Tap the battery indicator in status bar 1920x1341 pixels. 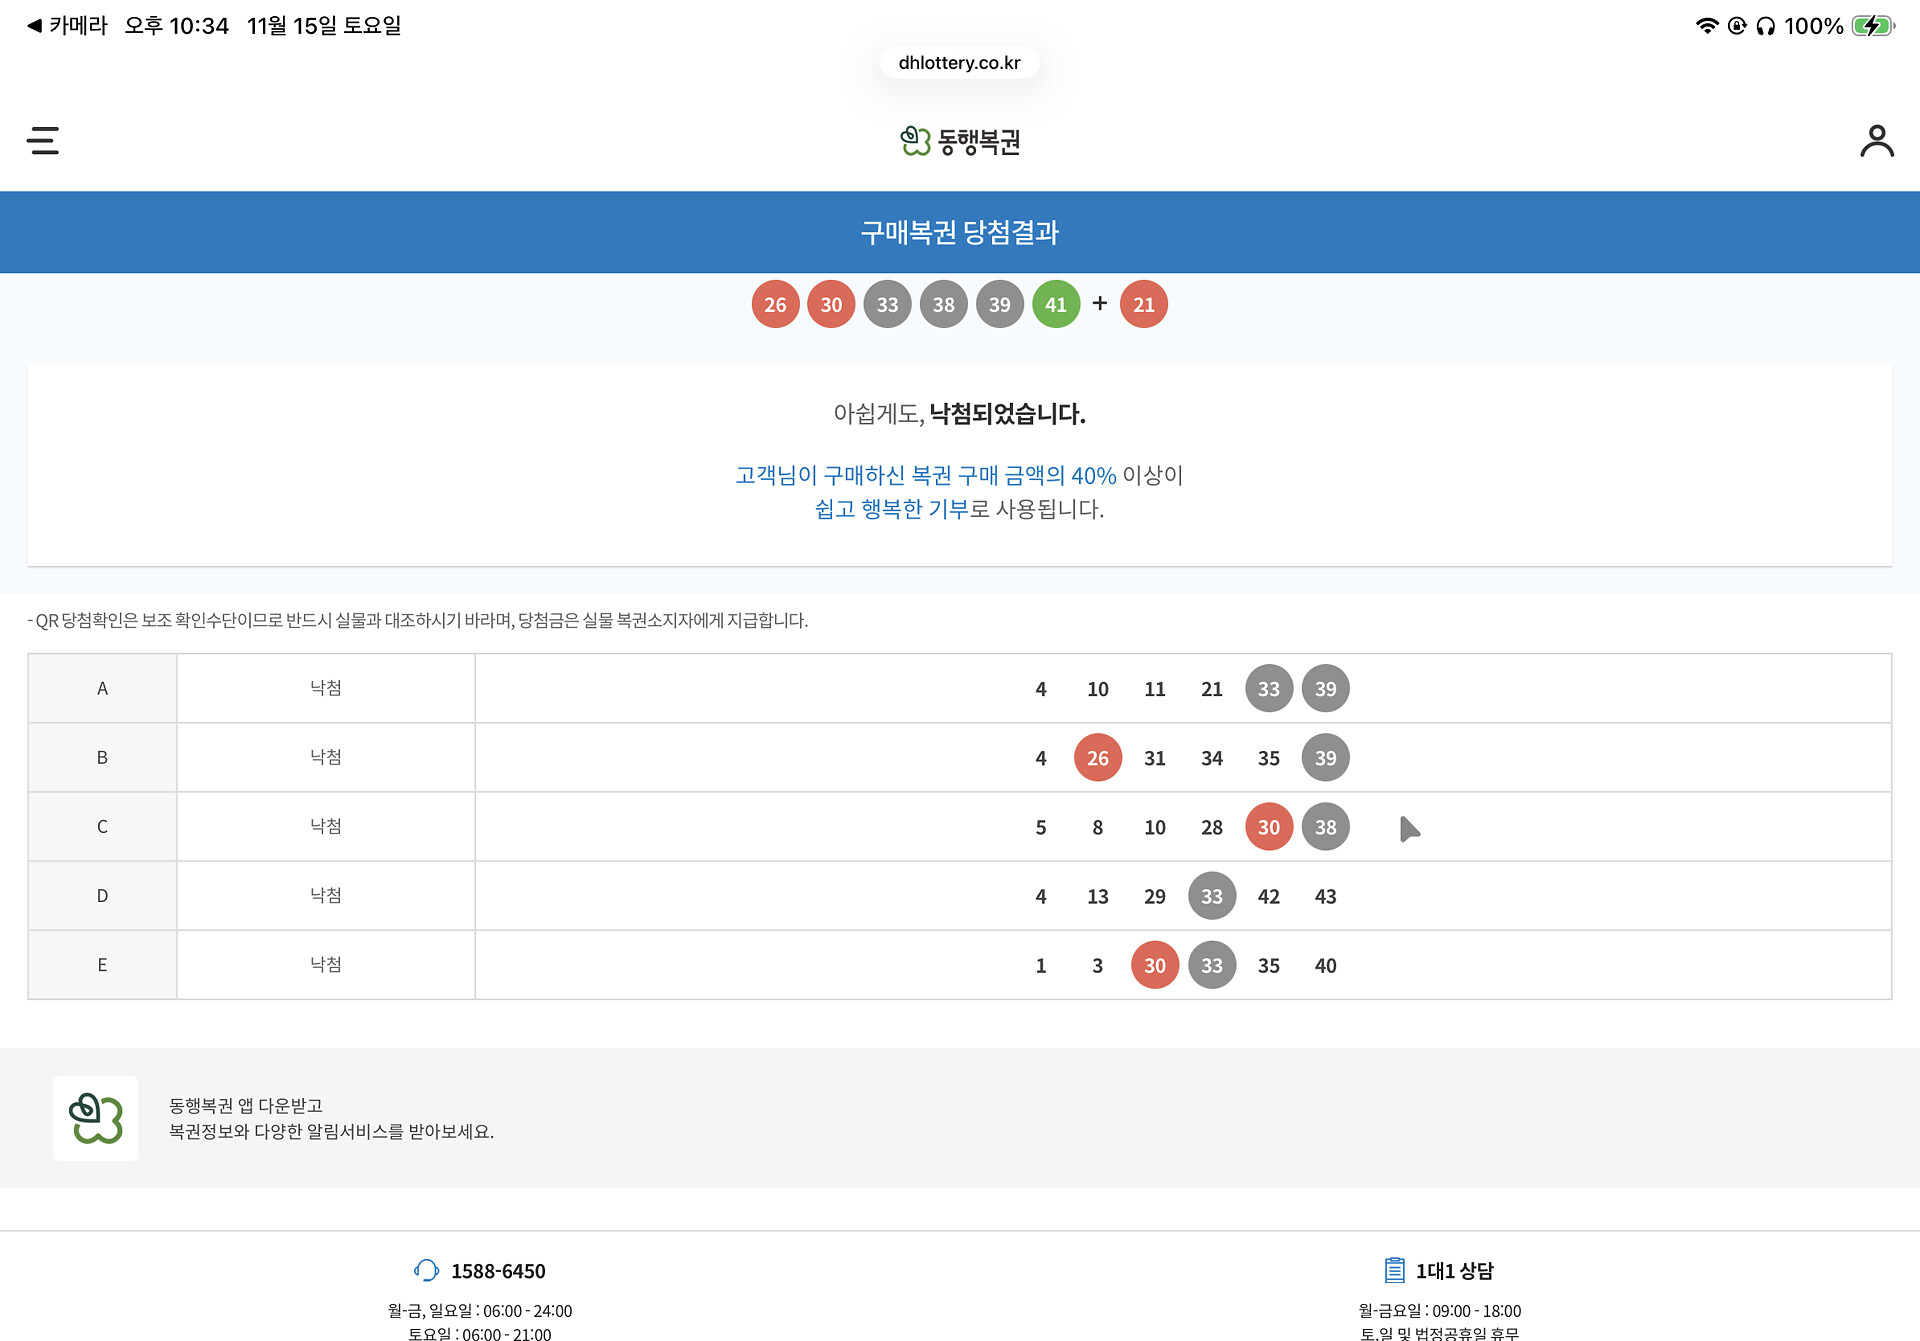(x=1872, y=26)
